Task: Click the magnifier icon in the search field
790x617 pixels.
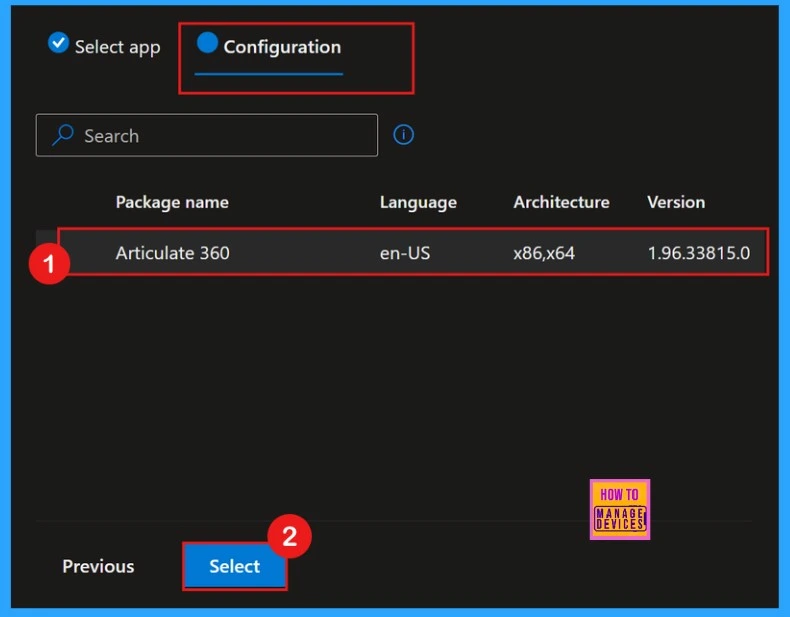Action: 63,135
